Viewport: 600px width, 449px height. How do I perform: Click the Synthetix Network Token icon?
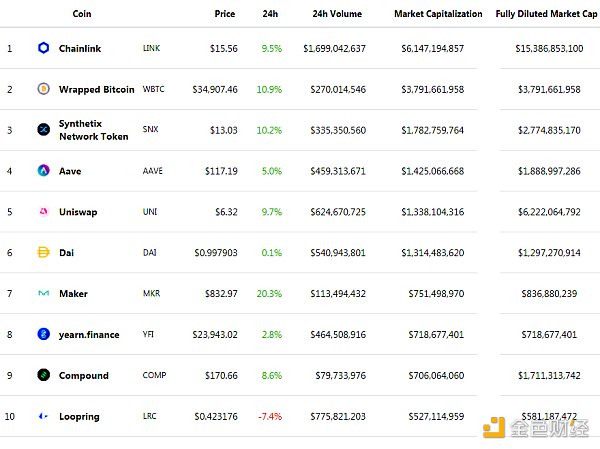point(43,130)
